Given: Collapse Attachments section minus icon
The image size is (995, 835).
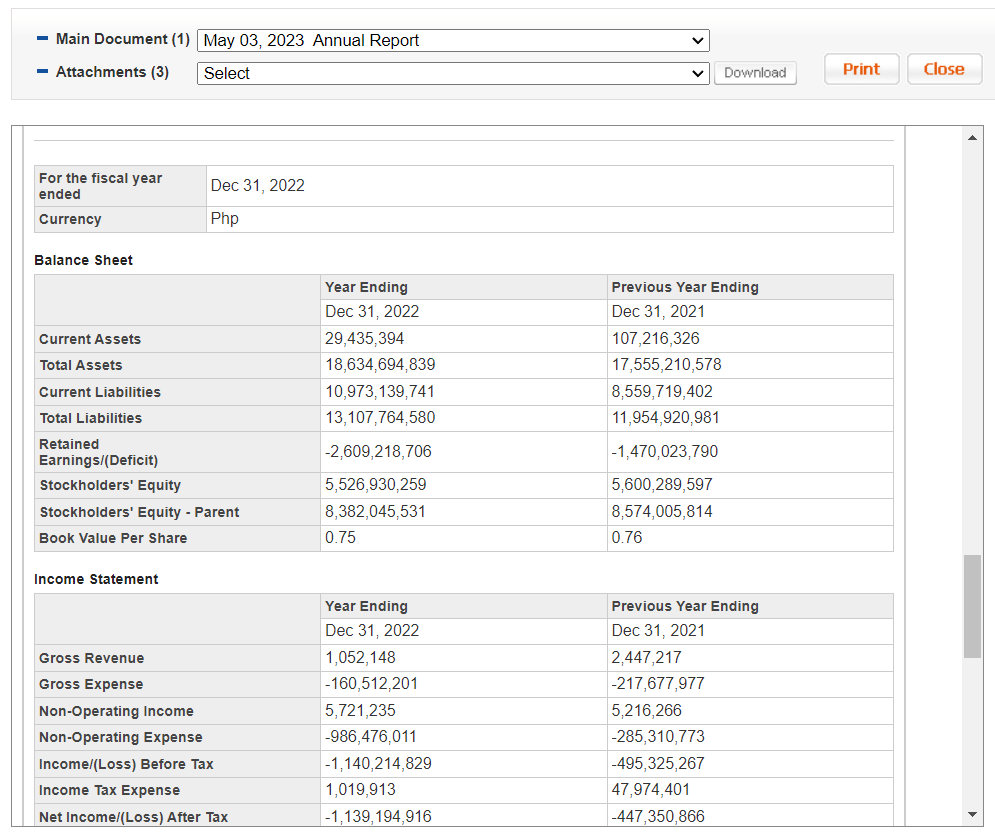Looking at the screenshot, I should click(43, 72).
